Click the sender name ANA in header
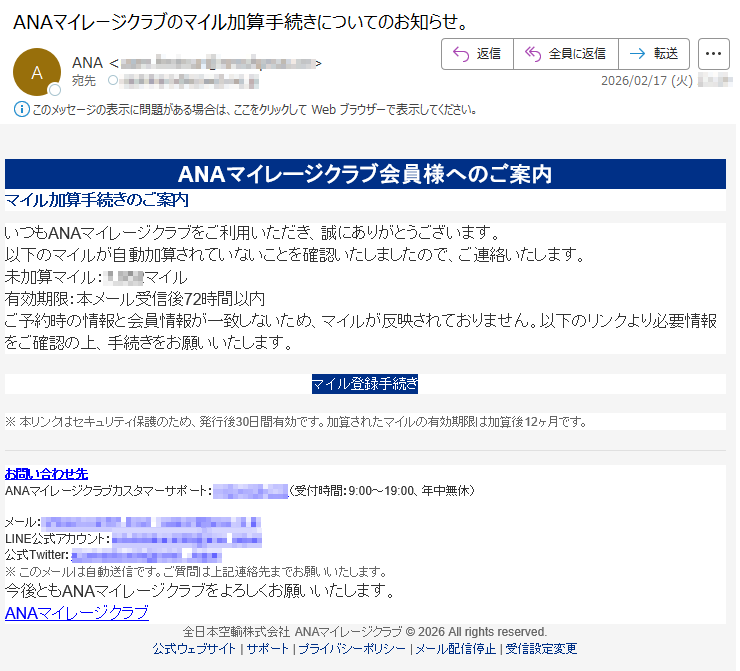 (87, 63)
